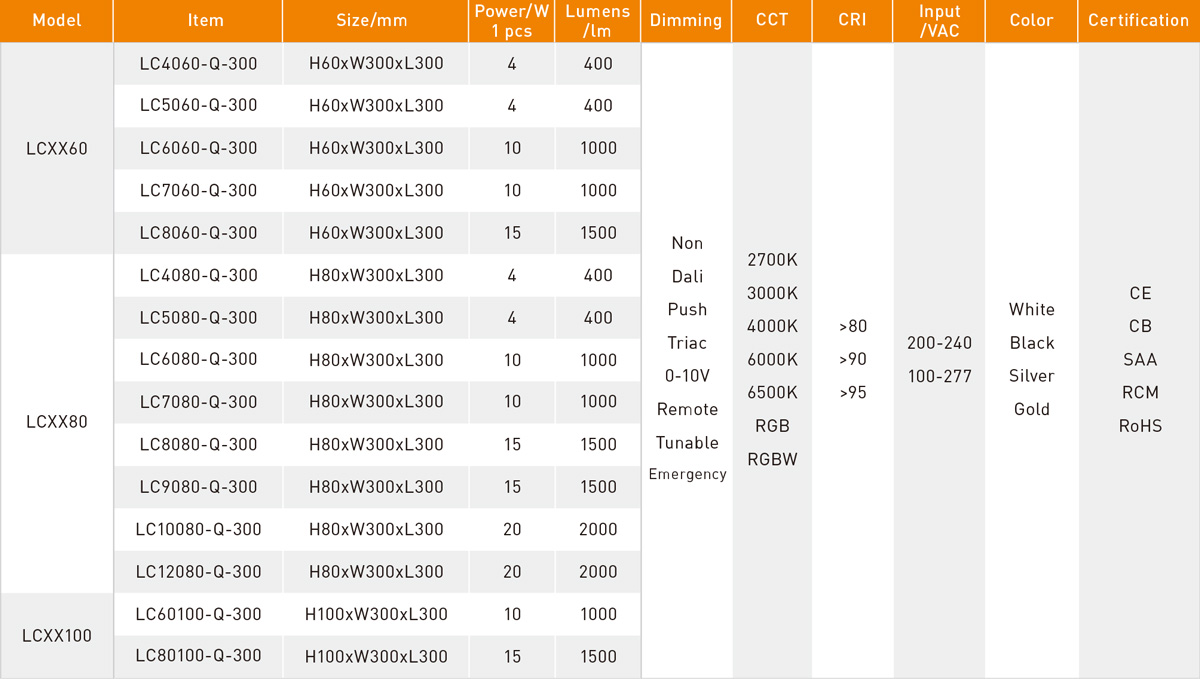The height and width of the screenshot is (679, 1200).
Task: Click the Input /VAC column header
Action: (939, 20)
